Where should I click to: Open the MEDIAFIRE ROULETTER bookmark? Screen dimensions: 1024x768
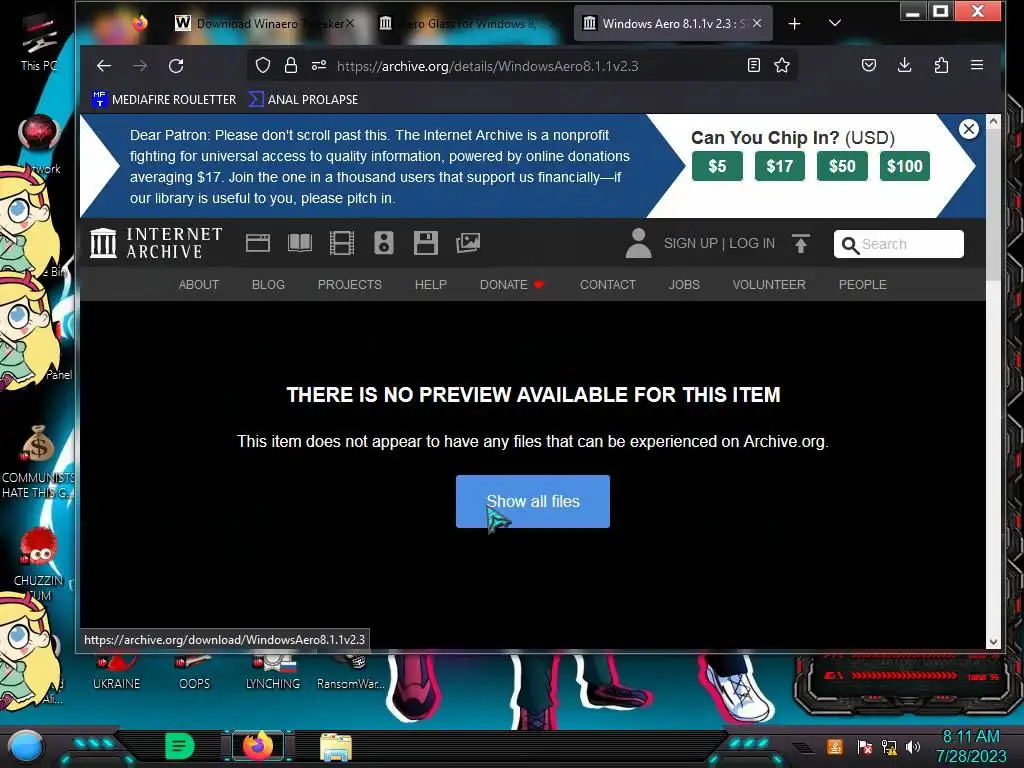[x=165, y=99]
